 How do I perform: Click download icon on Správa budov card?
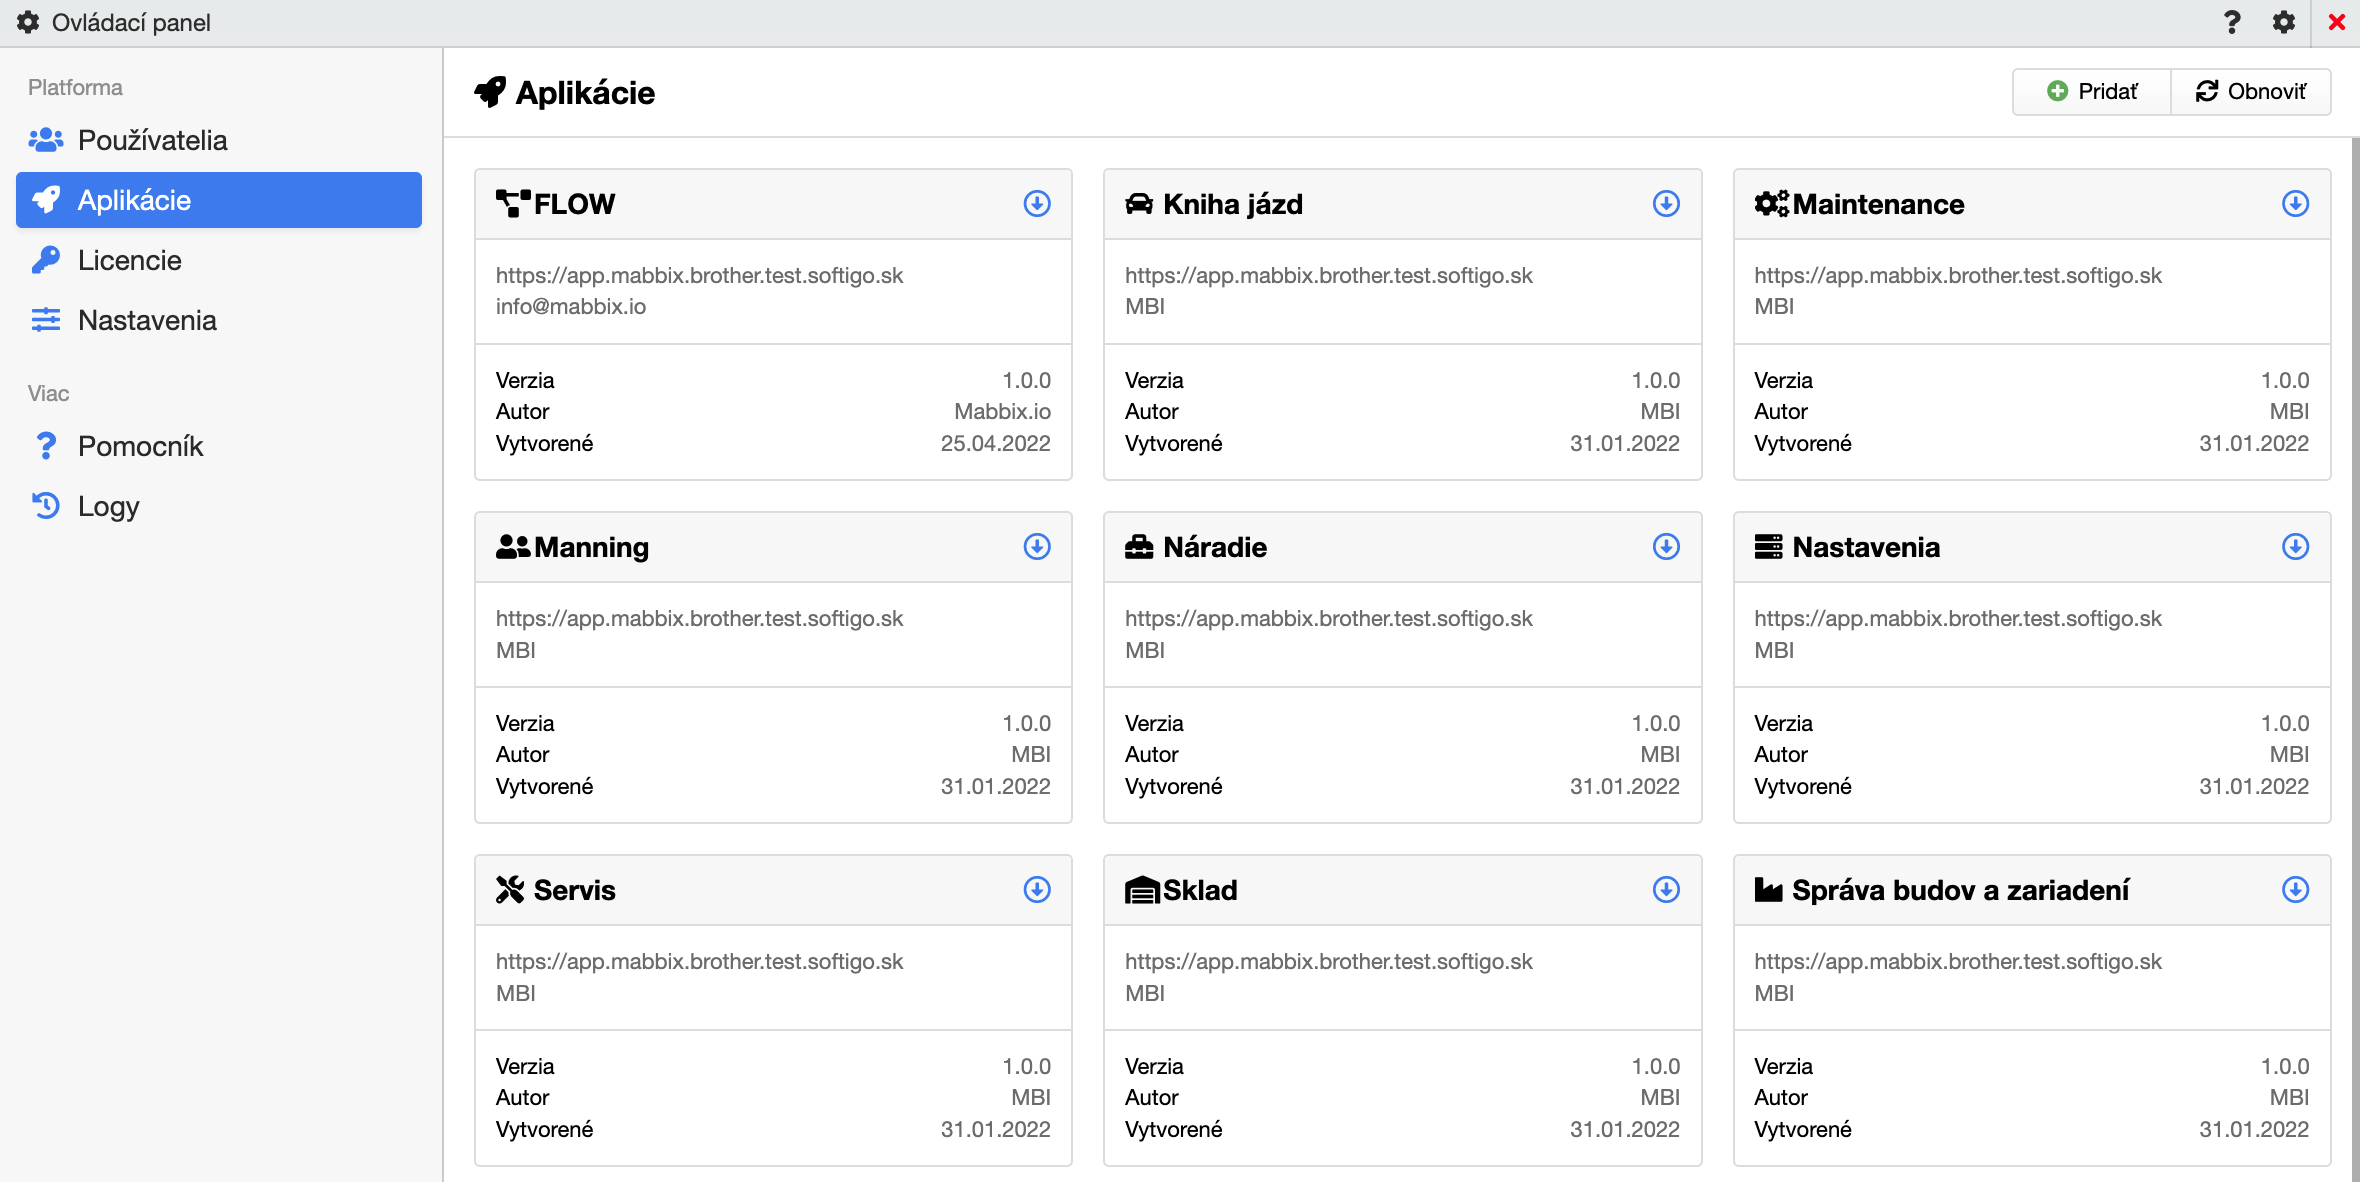2295,890
